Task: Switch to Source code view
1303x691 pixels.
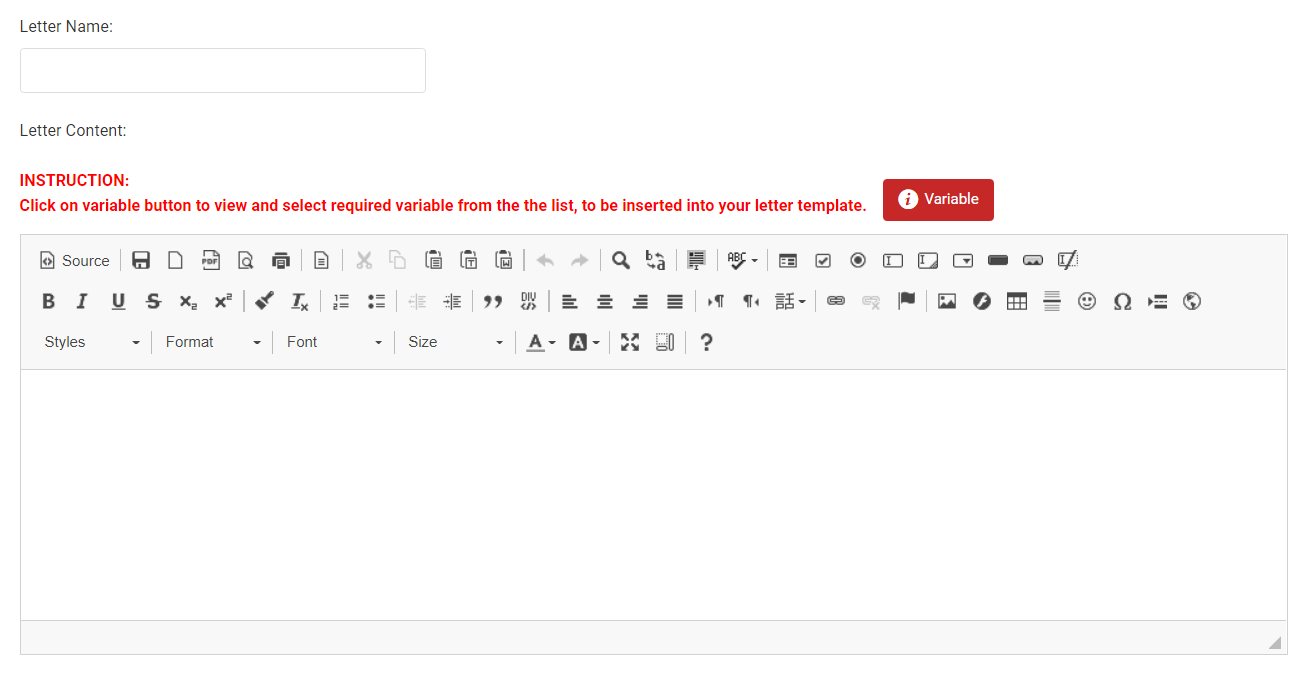Action: tap(75, 260)
